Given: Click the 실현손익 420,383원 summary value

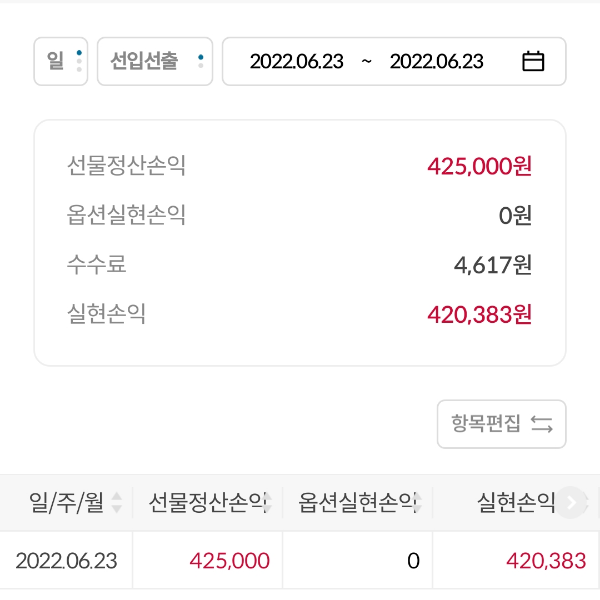Looking at the screenshot, I should pyautogui.click(x=479, y=315).
